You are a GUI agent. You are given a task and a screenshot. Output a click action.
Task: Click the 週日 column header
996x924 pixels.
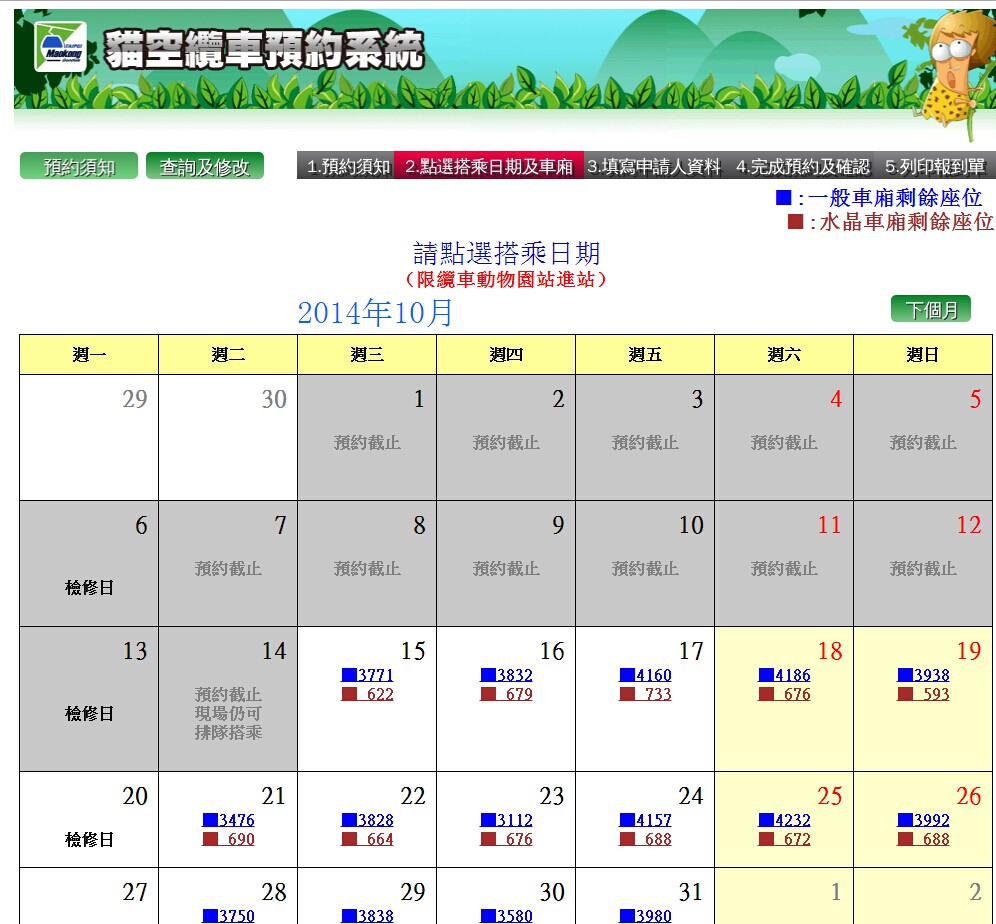click(x=923, y=354)
